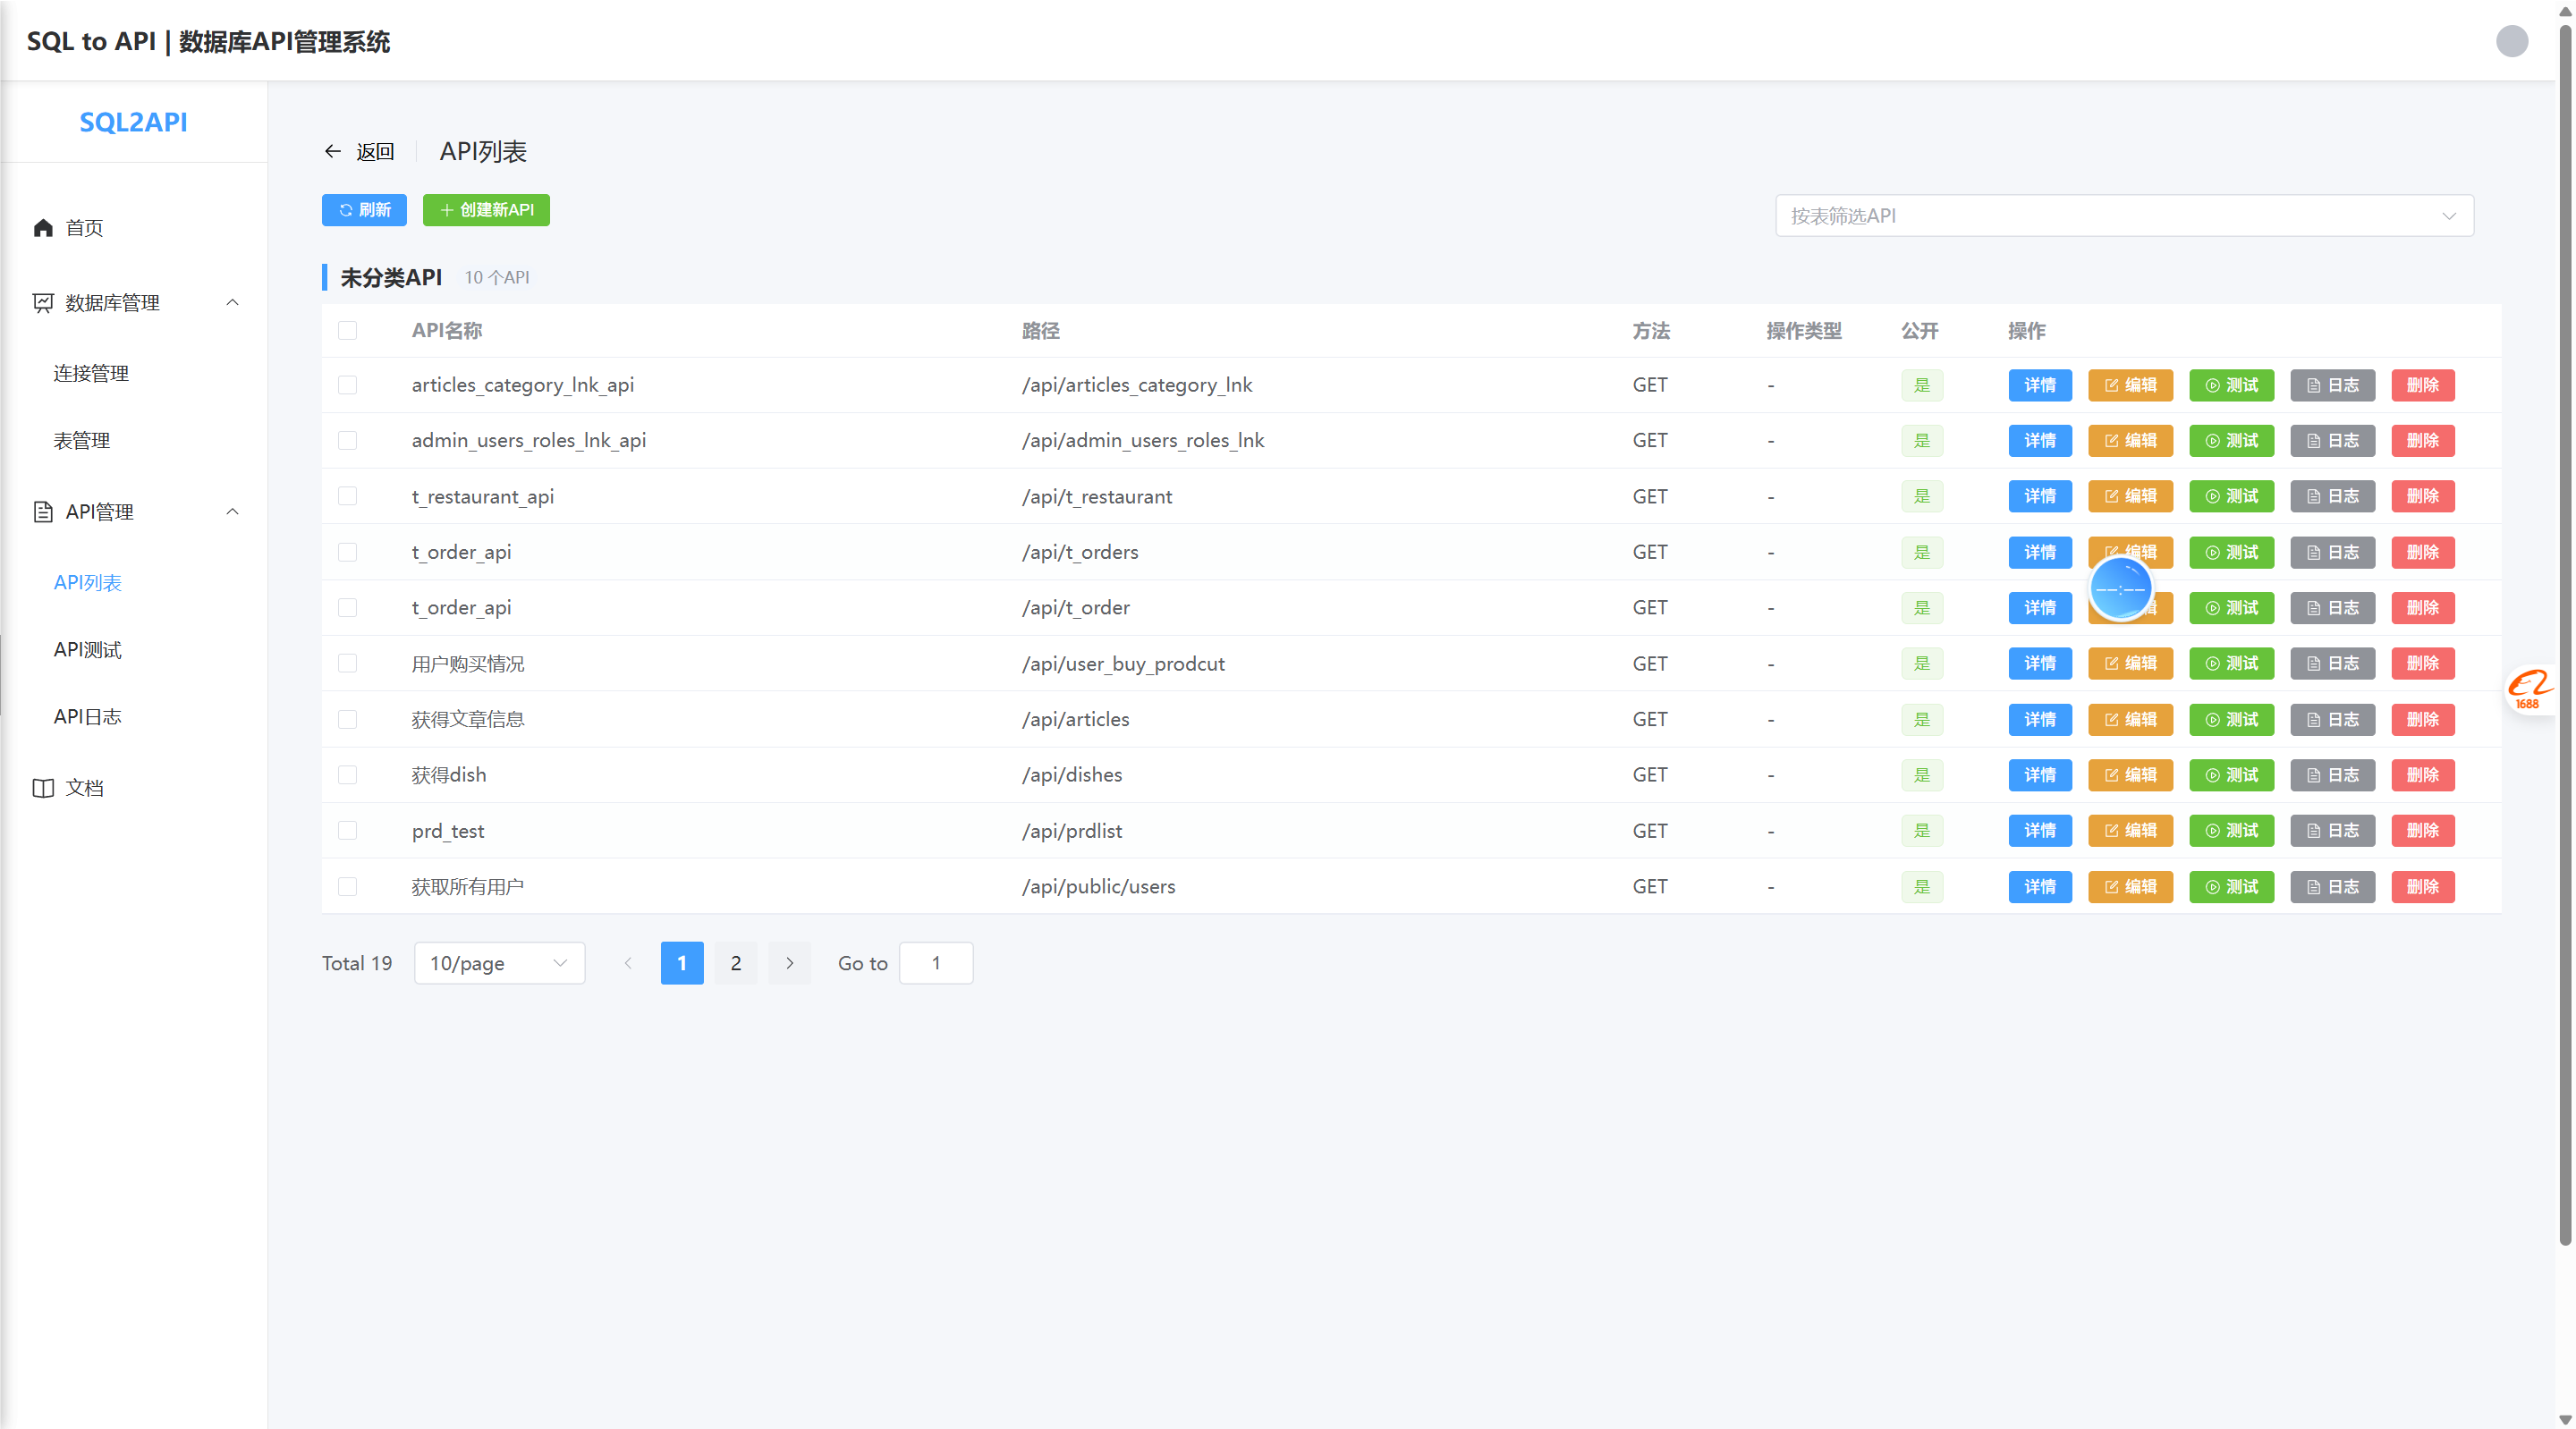Image resolution: width=2576 pixels, height=1429 pixels.
Task: Click the 文档 book icon
Action: (43, 788)
